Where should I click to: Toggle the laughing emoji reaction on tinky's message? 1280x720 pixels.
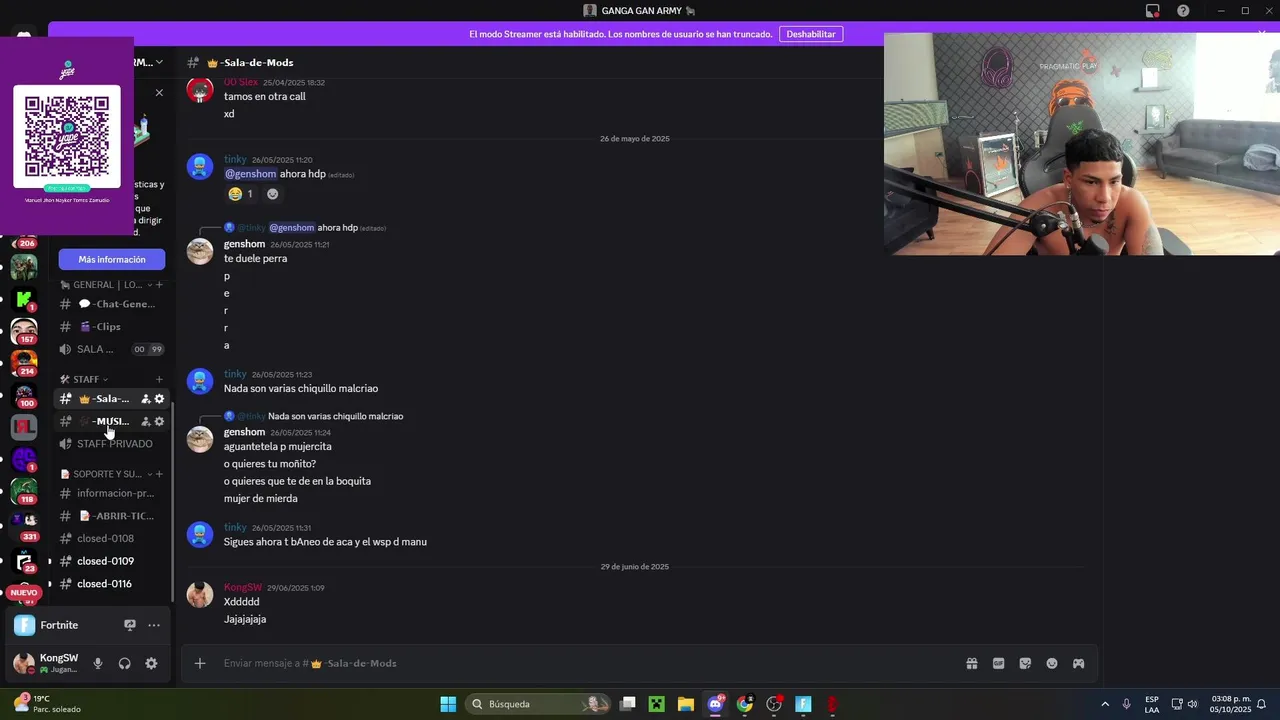tap(240, 194)
